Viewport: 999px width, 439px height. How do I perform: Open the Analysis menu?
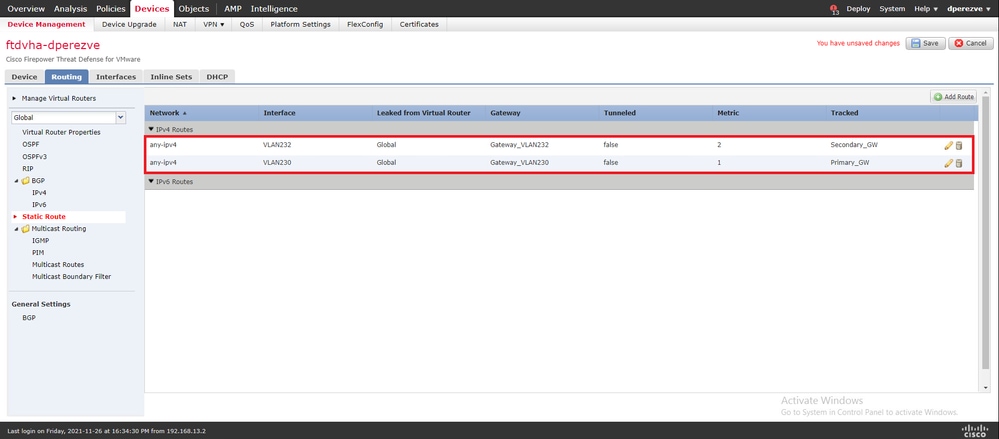(70, 9)
